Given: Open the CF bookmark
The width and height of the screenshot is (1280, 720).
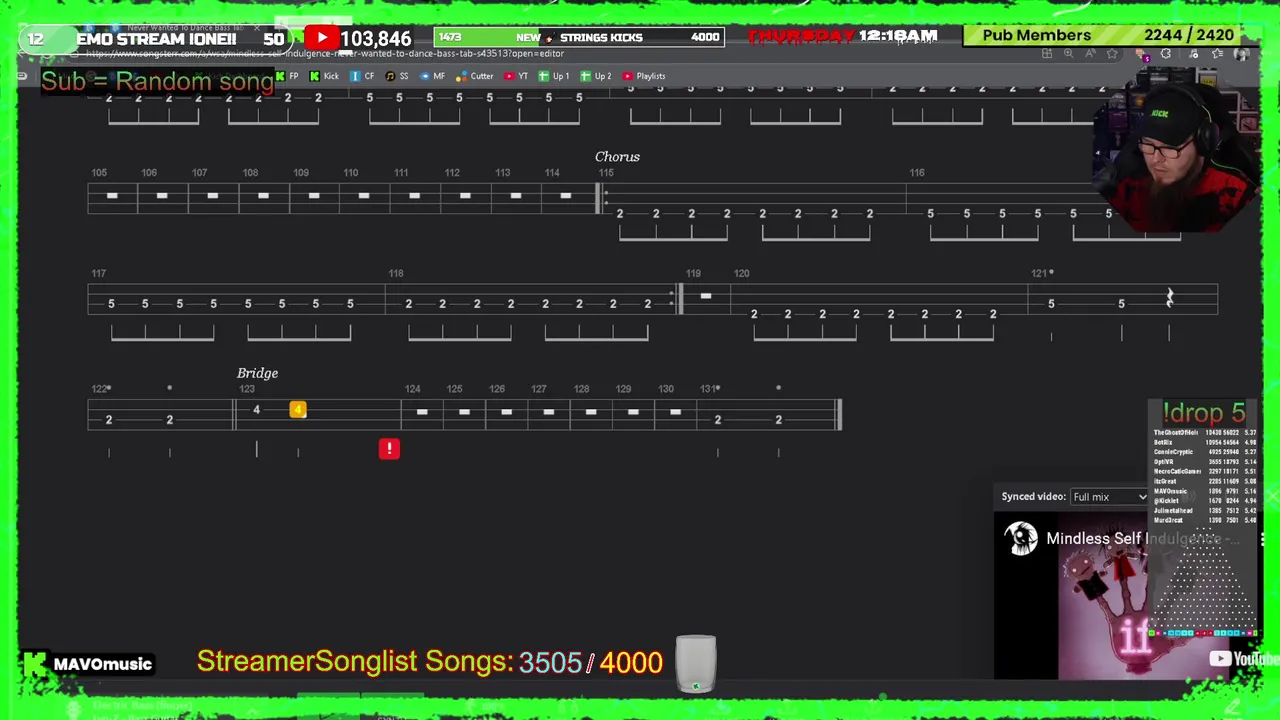Looking at the screenshot, I should point(362,76).
